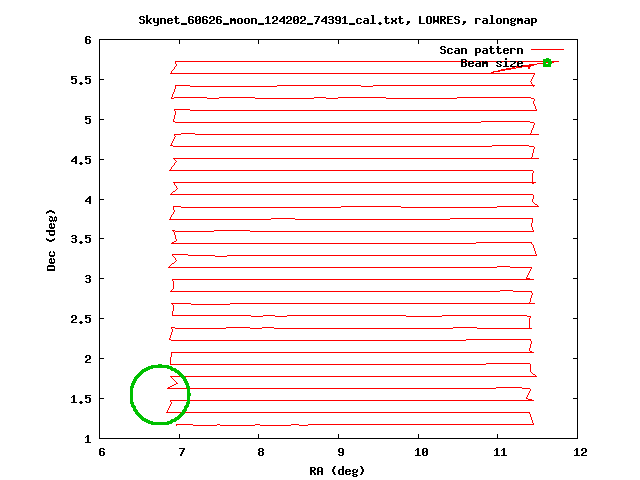This screenshot has height=480, width=640.
Task: Click the y-axis tick label 3.5
Action: 81,239
